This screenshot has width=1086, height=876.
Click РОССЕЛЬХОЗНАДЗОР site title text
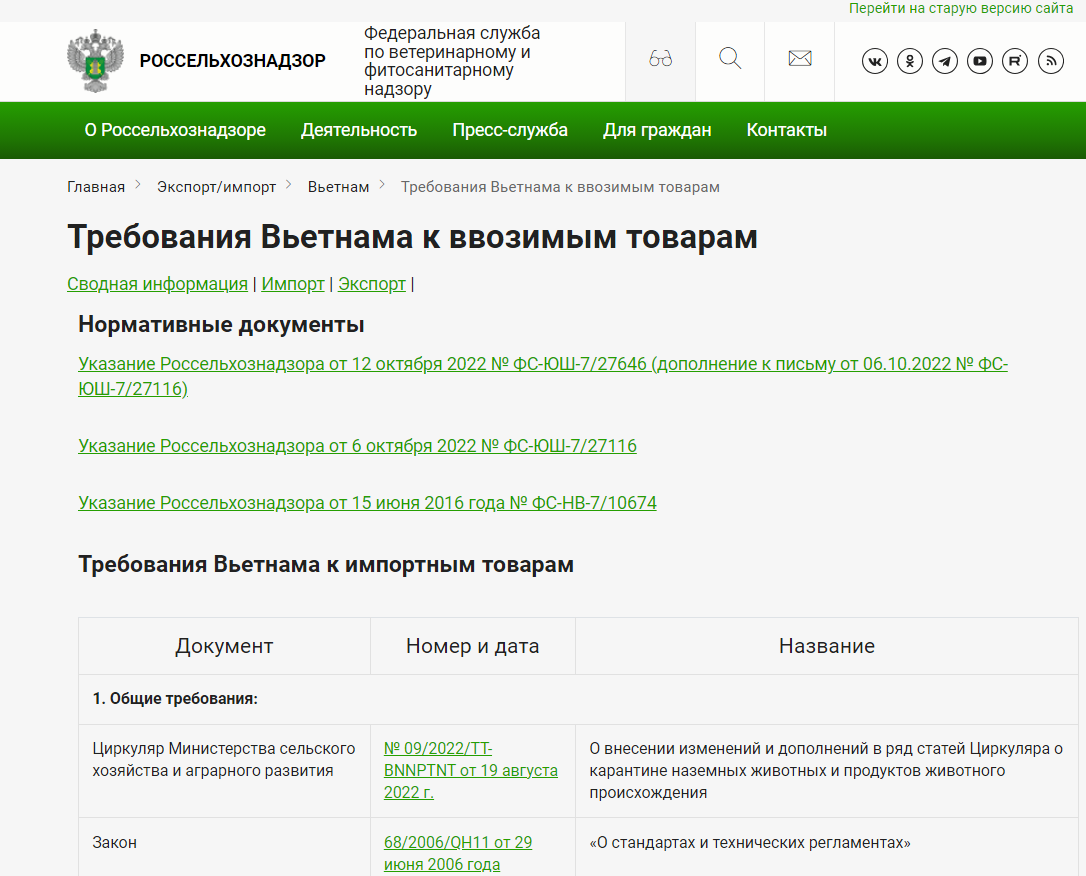[x=233, y=61]
